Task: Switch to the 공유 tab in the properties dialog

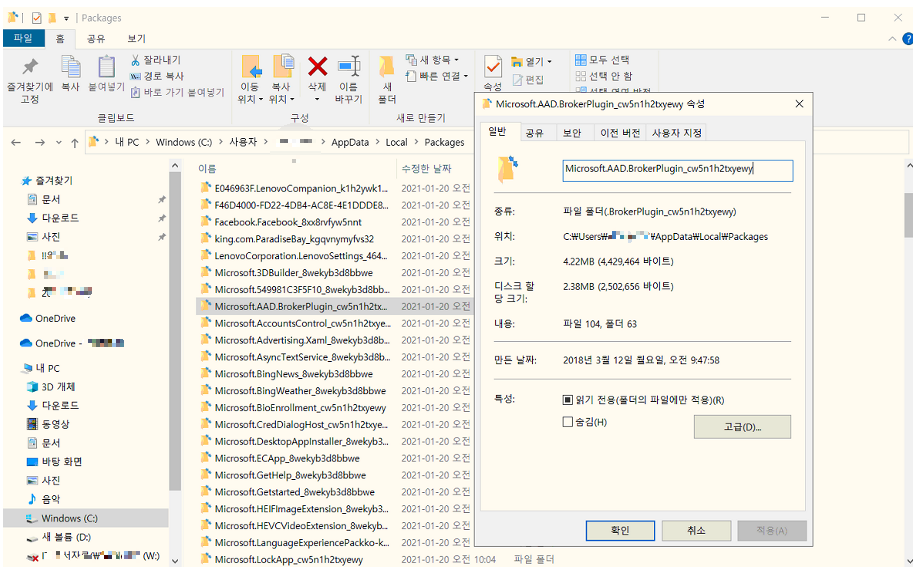Action: (x=534, y=133)
